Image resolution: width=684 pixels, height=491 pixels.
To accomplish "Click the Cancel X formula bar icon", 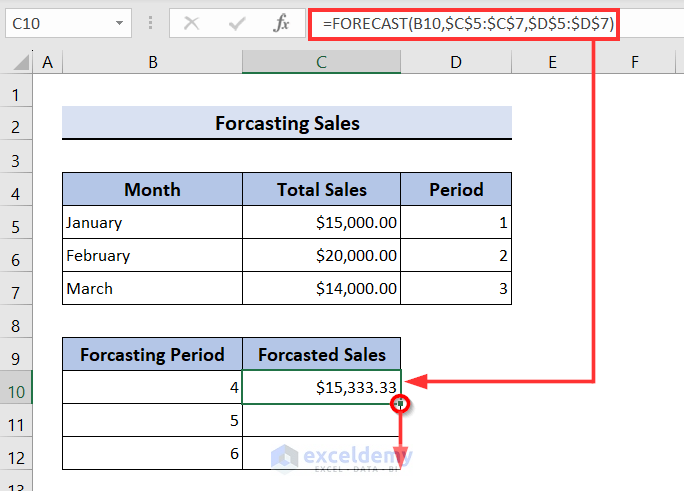I will click(192, 22).
